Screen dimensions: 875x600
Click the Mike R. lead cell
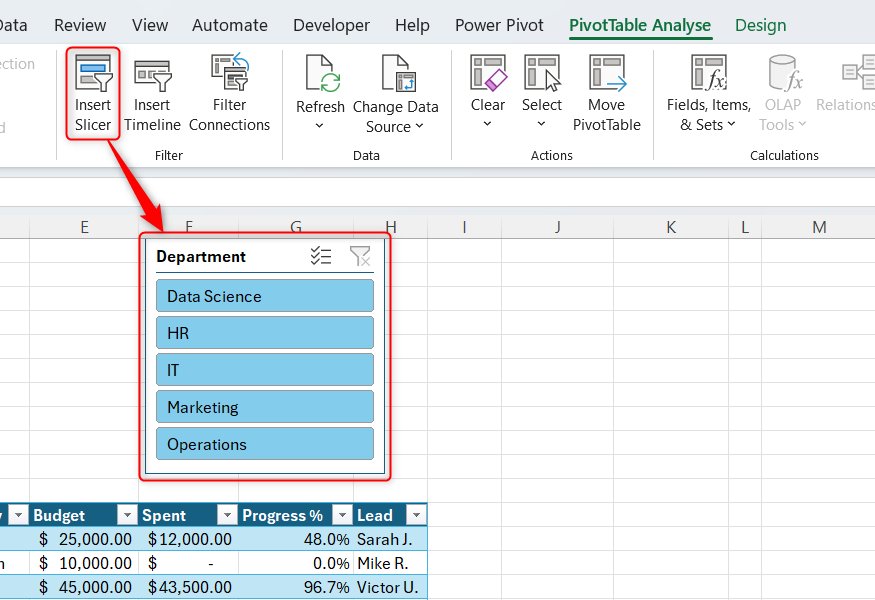(x=391, y=563)
